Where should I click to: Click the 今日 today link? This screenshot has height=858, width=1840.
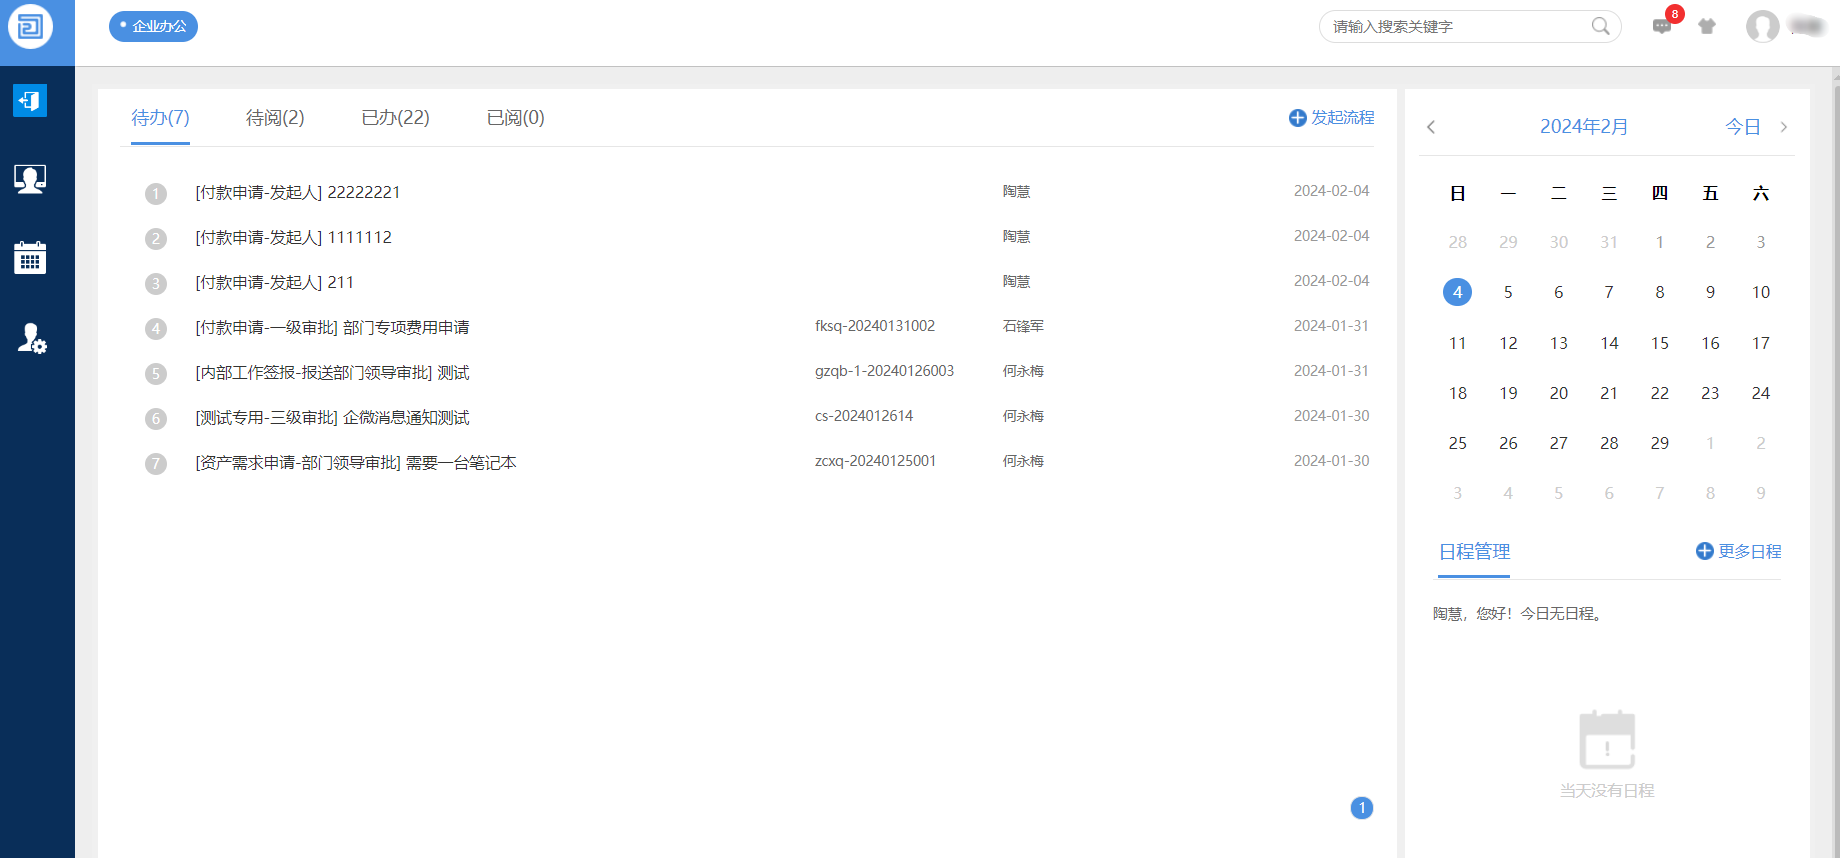(x=1743, y=127)
